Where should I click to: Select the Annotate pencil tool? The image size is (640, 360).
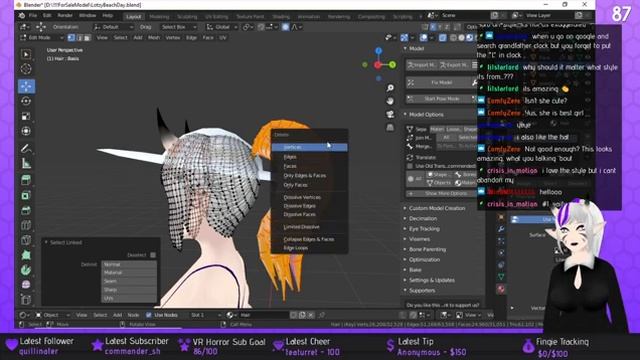click(x=26, y=149)
